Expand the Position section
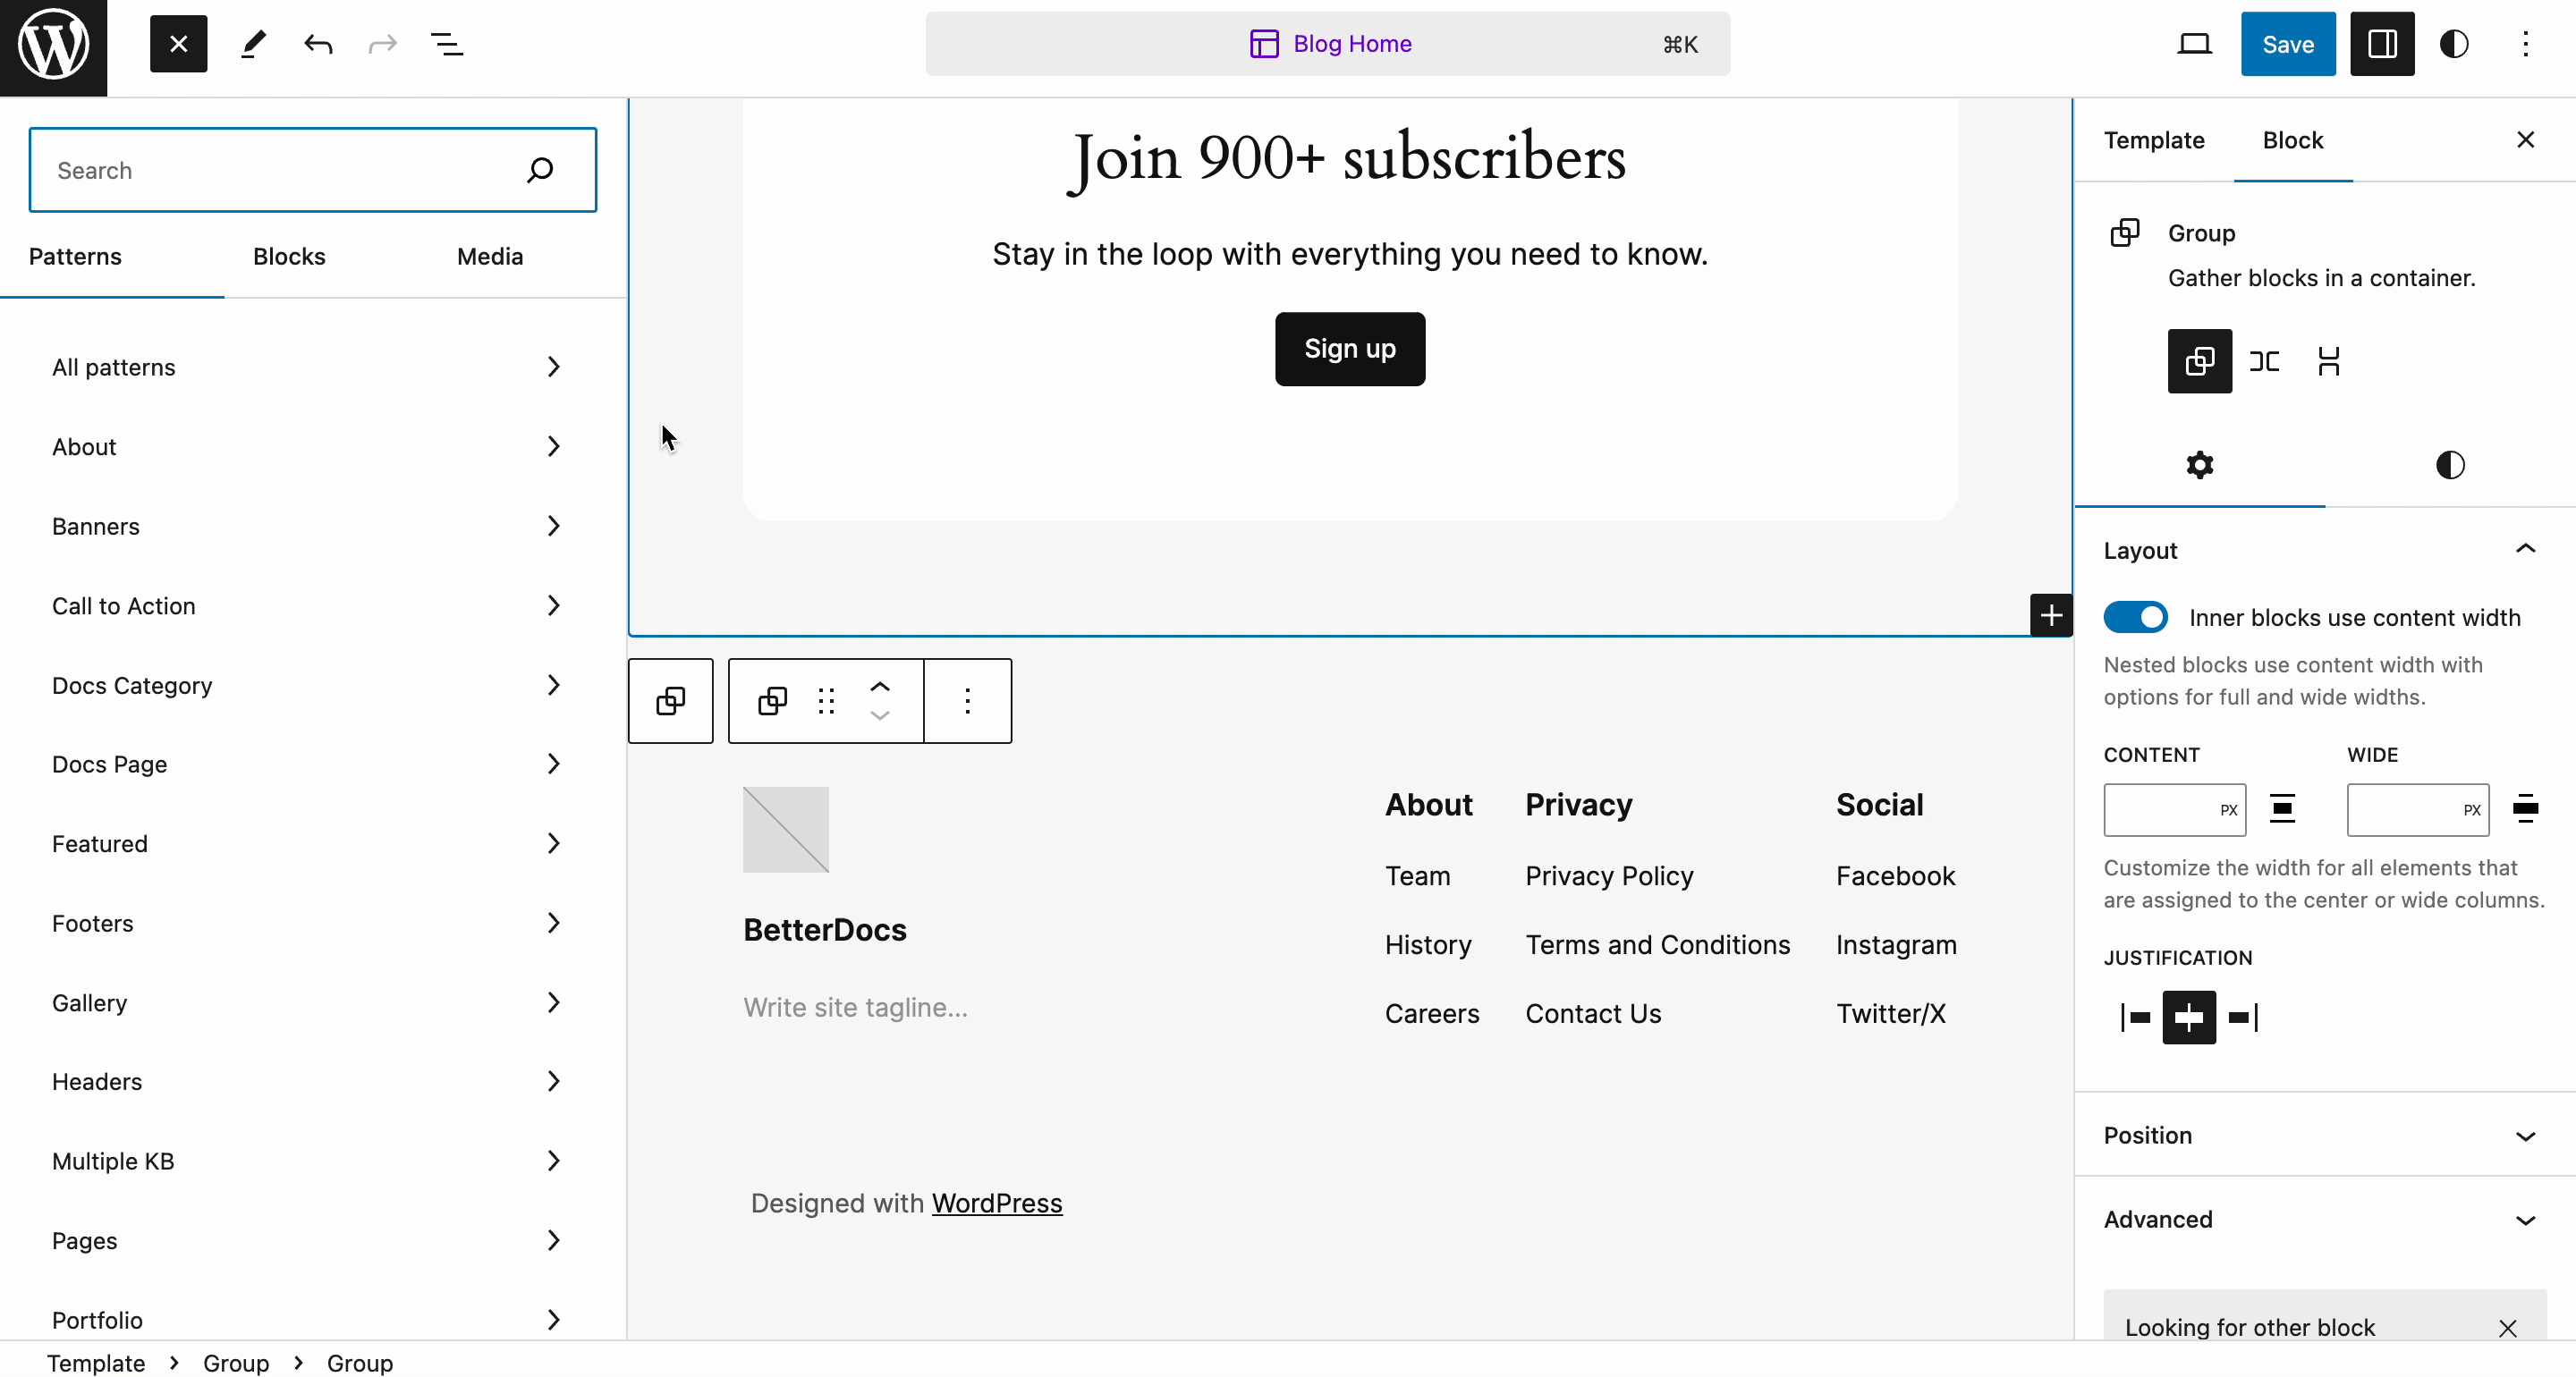The height and width of the screenshot is (1377, 2576). click(2320, 1136)
